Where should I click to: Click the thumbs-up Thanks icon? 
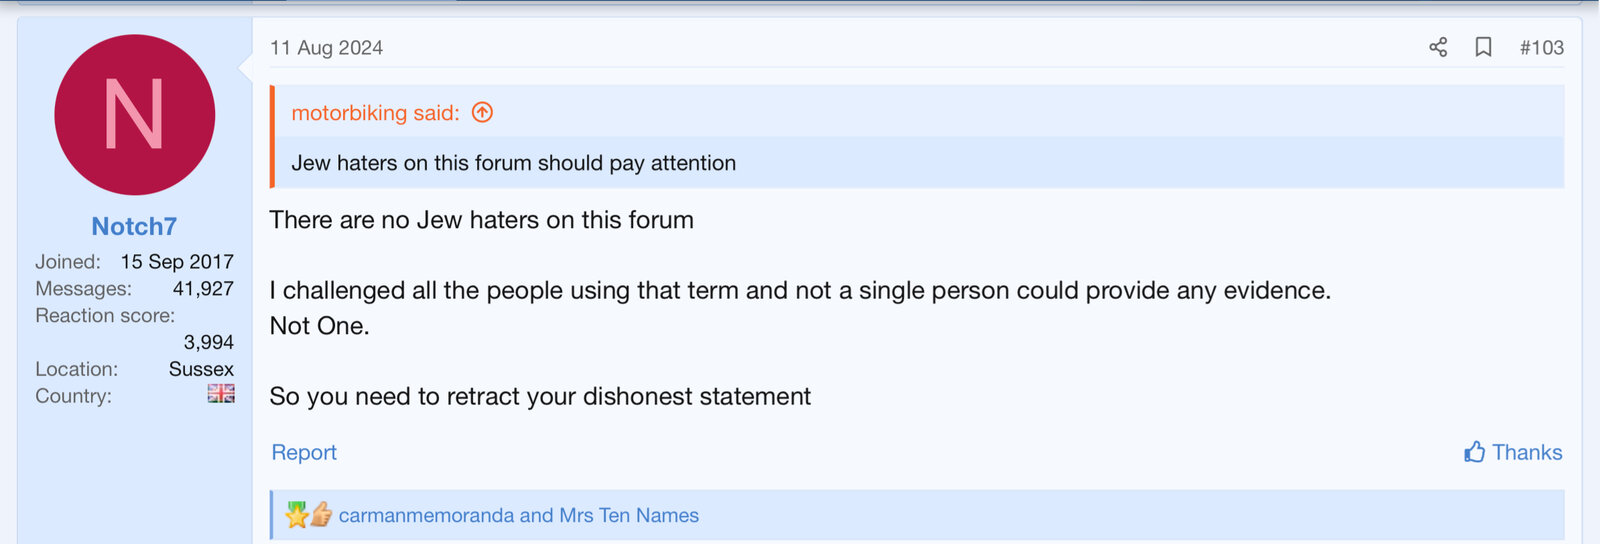(1474, 453)
